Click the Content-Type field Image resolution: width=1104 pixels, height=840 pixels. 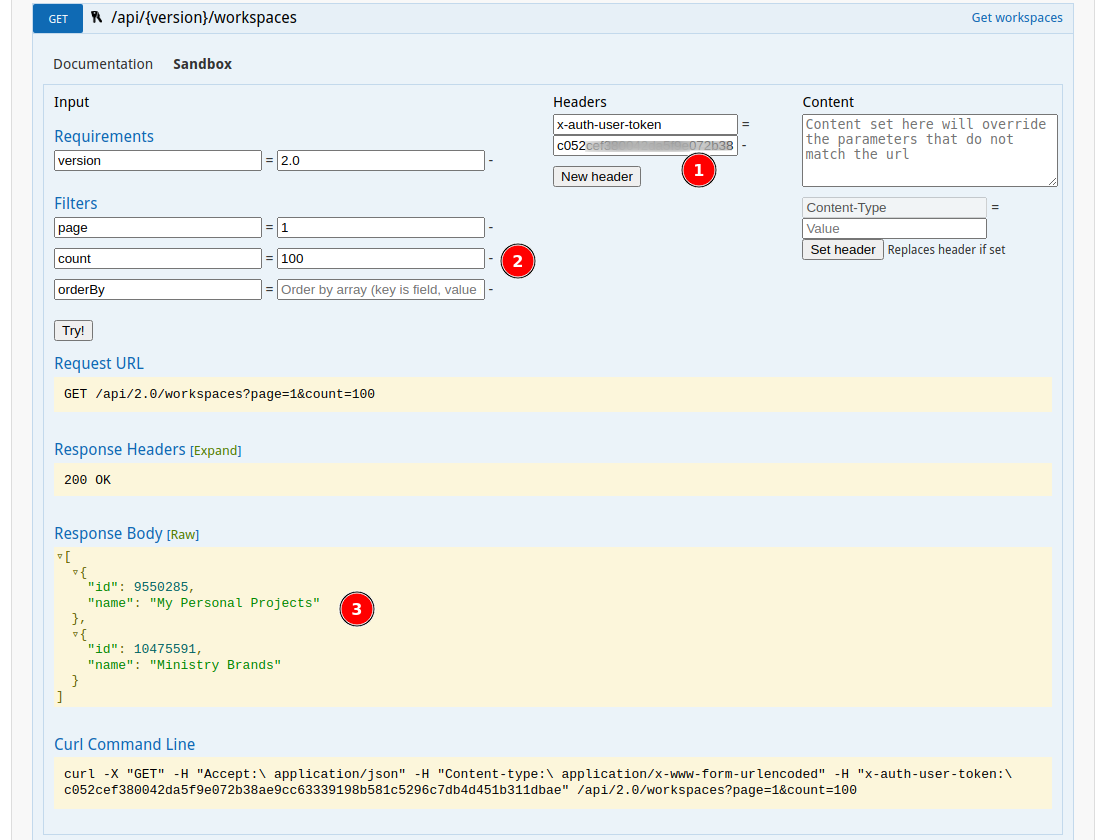point(894,208)
